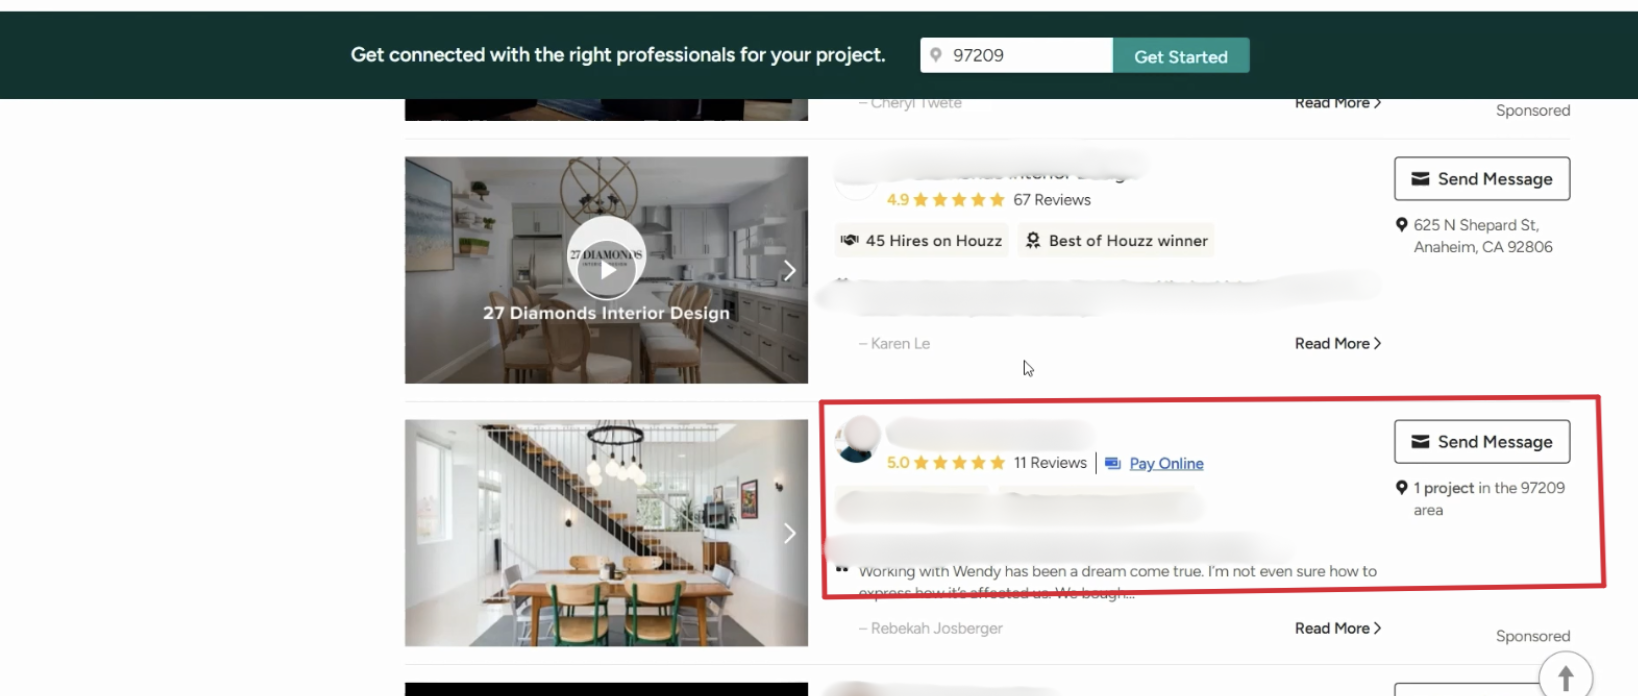This screenshot has width=1638, height=696.
Task: Read More of Karen Le's review
Action: (1338, 343)
